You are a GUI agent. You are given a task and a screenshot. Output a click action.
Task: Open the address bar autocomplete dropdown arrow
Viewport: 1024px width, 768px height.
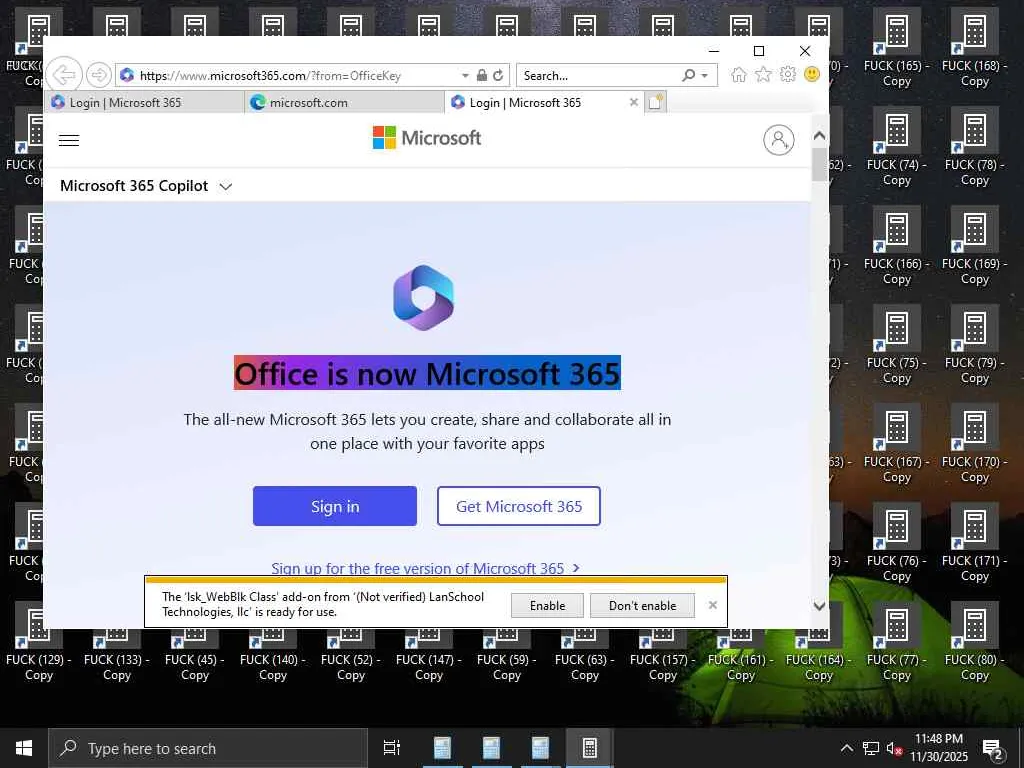[465, 76]
